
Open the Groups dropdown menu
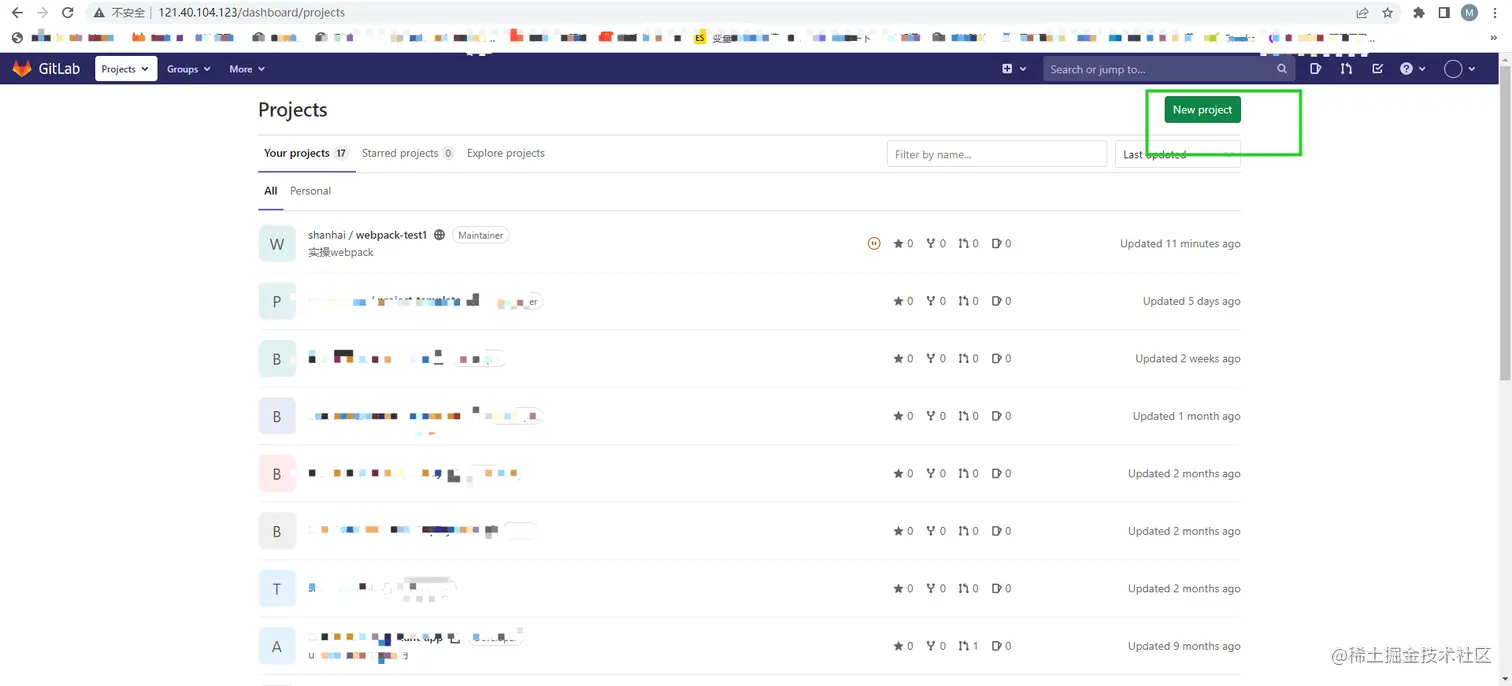pos(189,69)
